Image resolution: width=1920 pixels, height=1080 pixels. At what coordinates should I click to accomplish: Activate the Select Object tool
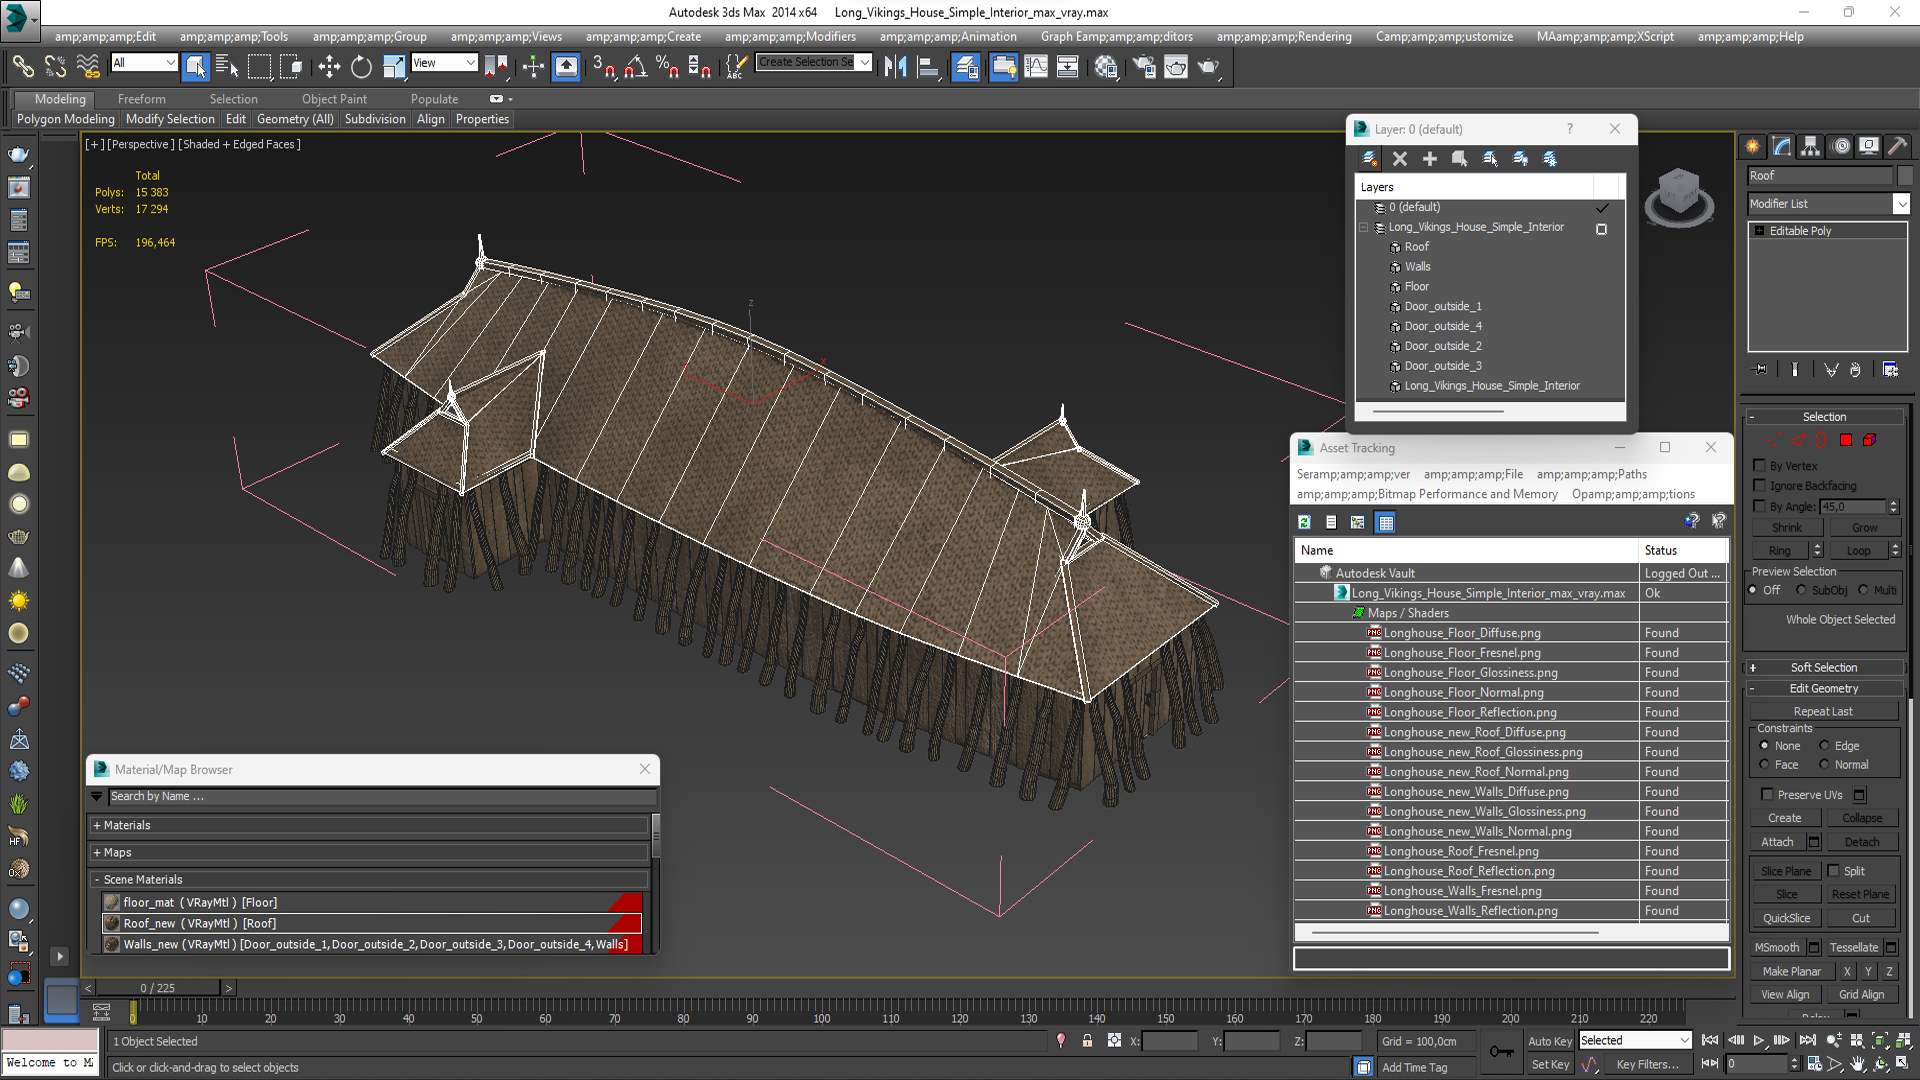coord(196,67)
